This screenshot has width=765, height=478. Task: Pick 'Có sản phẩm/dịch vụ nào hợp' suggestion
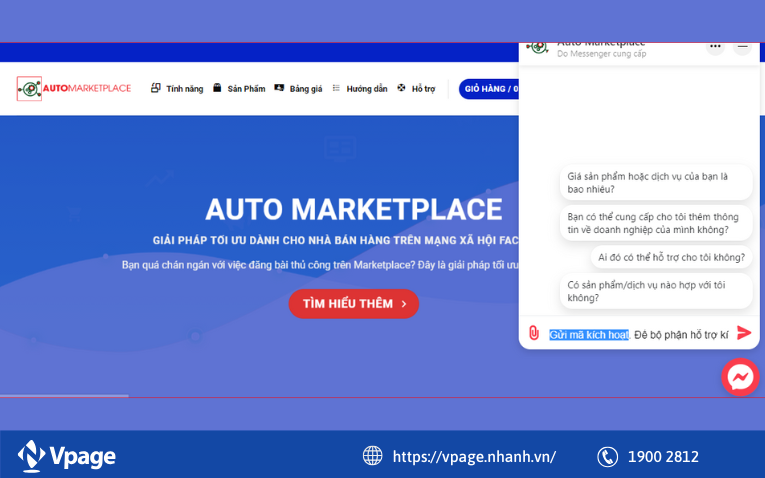click(x=655, y=291)
